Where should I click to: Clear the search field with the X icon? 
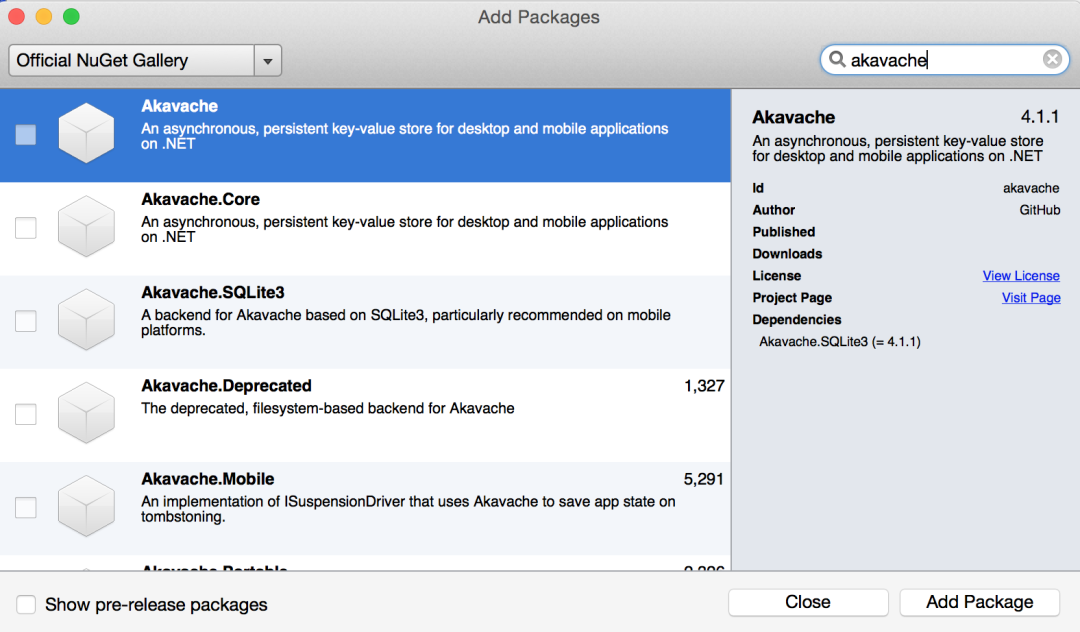coord(1052,60)
